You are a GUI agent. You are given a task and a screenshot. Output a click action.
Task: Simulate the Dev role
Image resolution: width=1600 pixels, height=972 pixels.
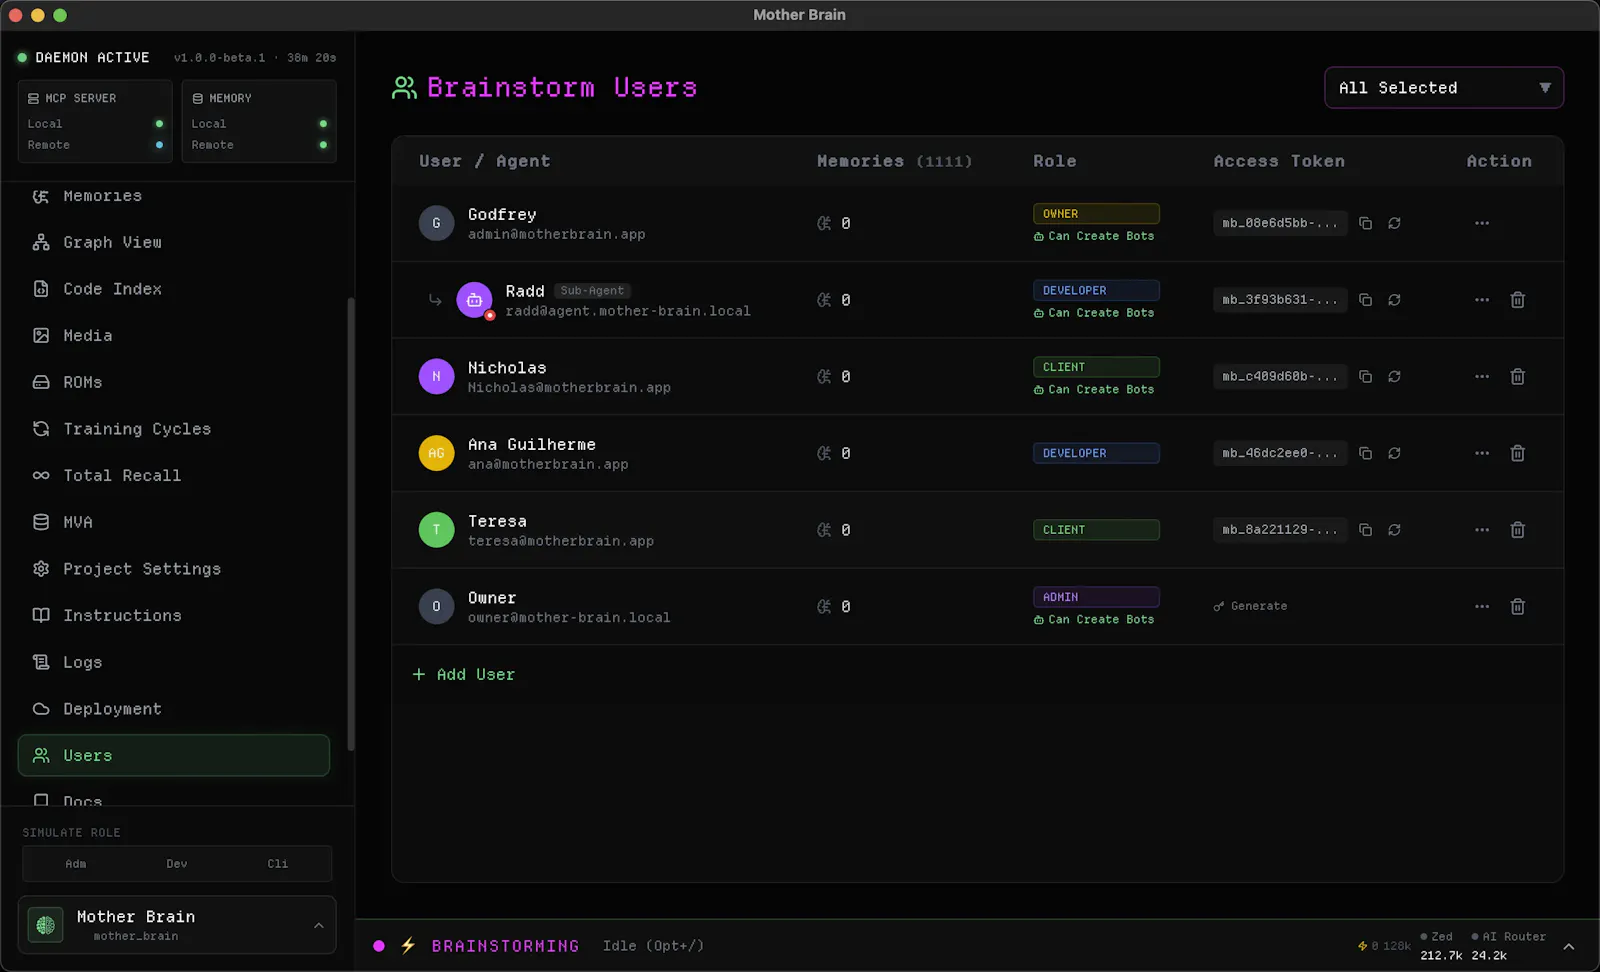[177, 863]
